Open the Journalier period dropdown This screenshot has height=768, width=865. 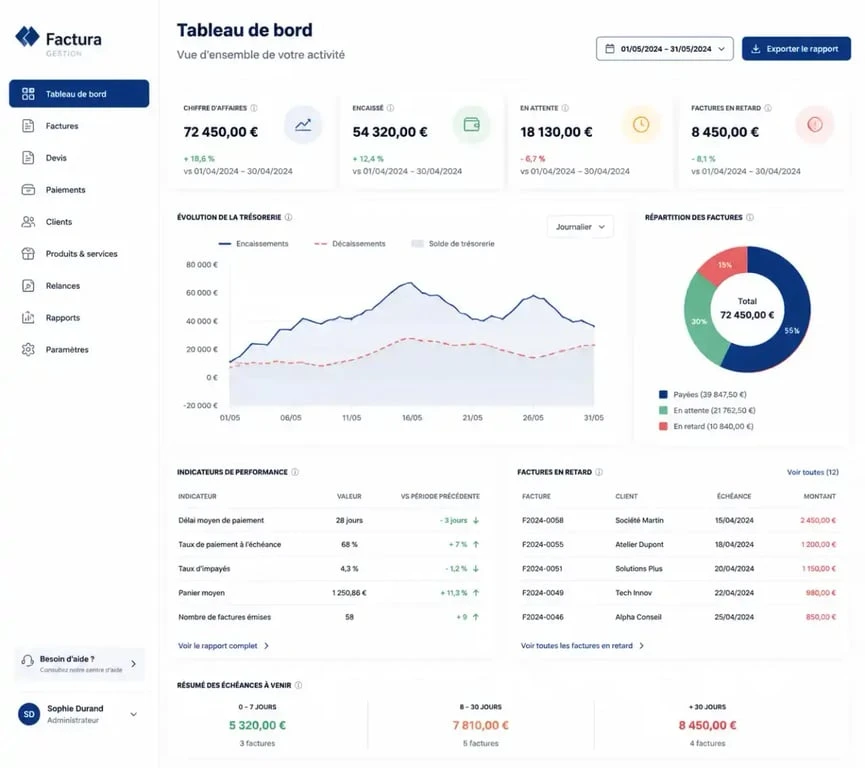pos(580,227)
